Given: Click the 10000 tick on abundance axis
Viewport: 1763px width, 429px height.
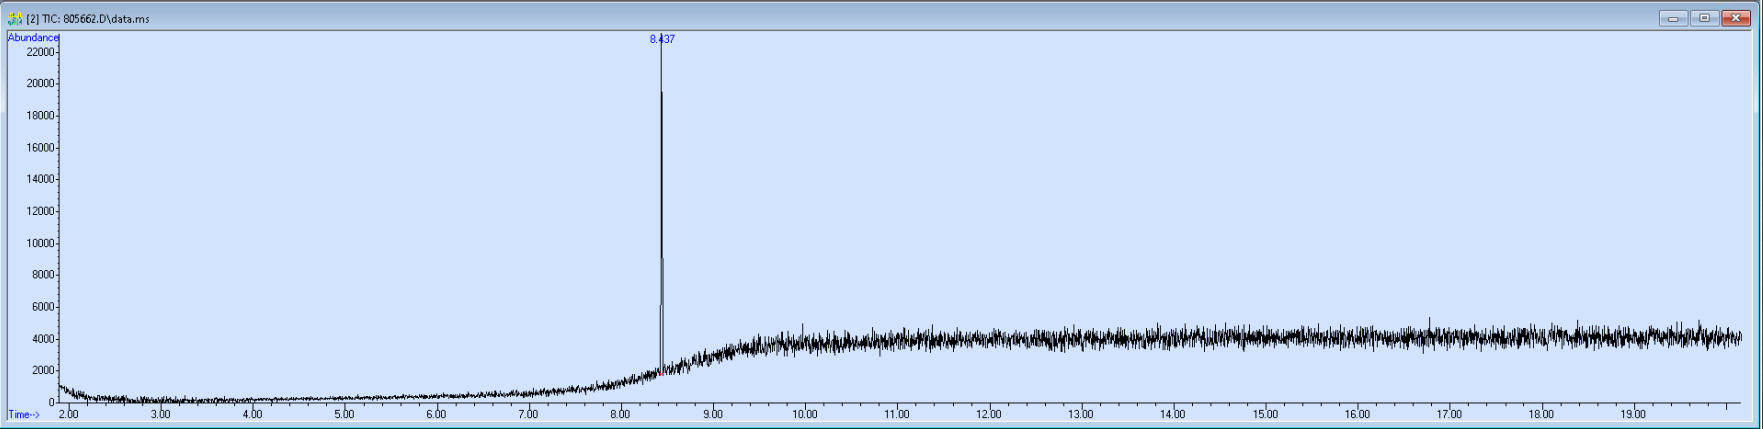Looking at the screenshot, I should tap(40, 243).
